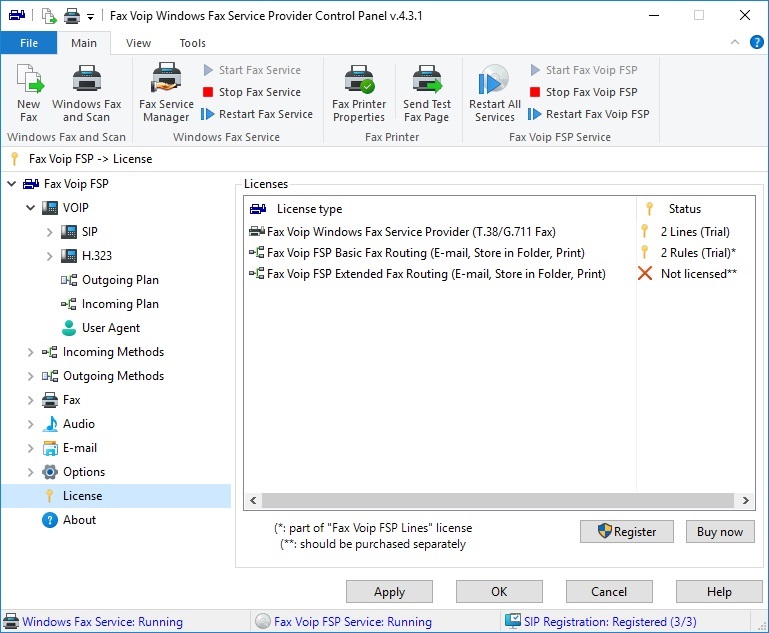
Task: Open Fax Printer Properties
Action: 359,93
